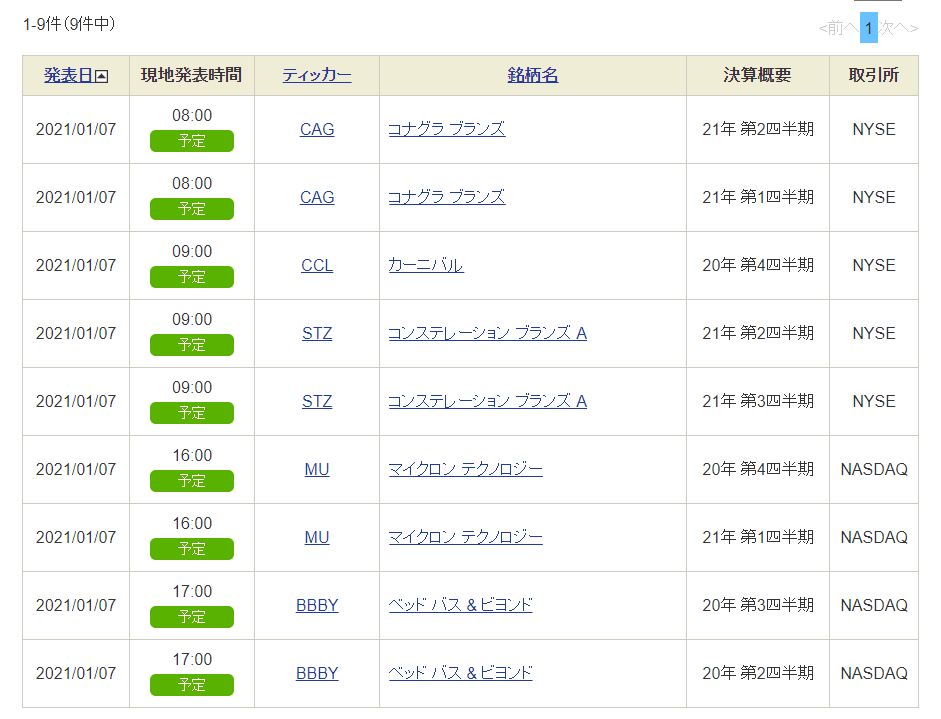Open MU ticker in 21年 第1四半期 row
941x719 pixels.
tap(317, 537)
